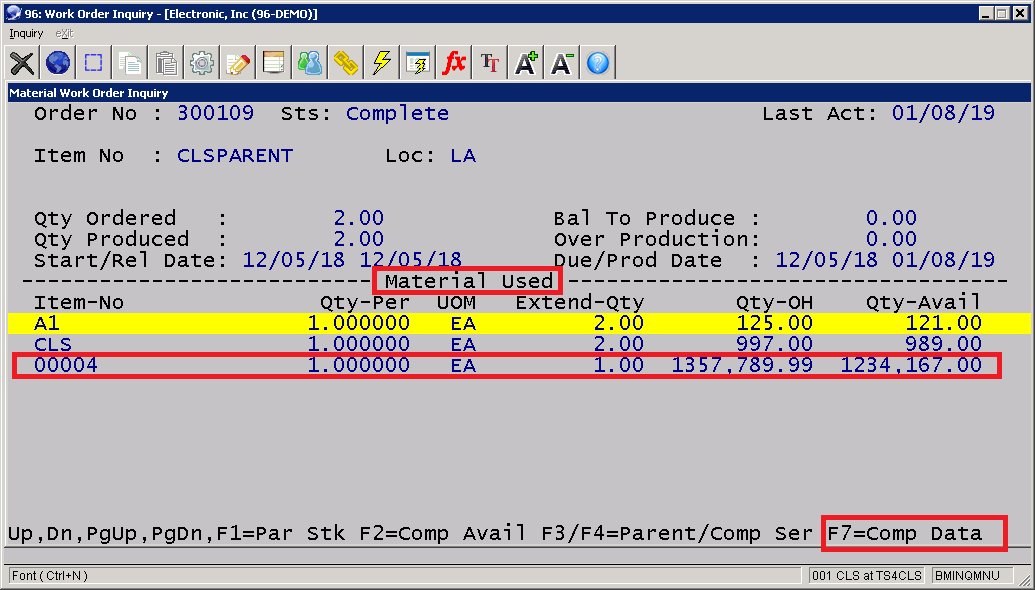The height and width of the screenshot is (590, 1035).
Task: Click the Material Used section heading
Action: point(469,282)
